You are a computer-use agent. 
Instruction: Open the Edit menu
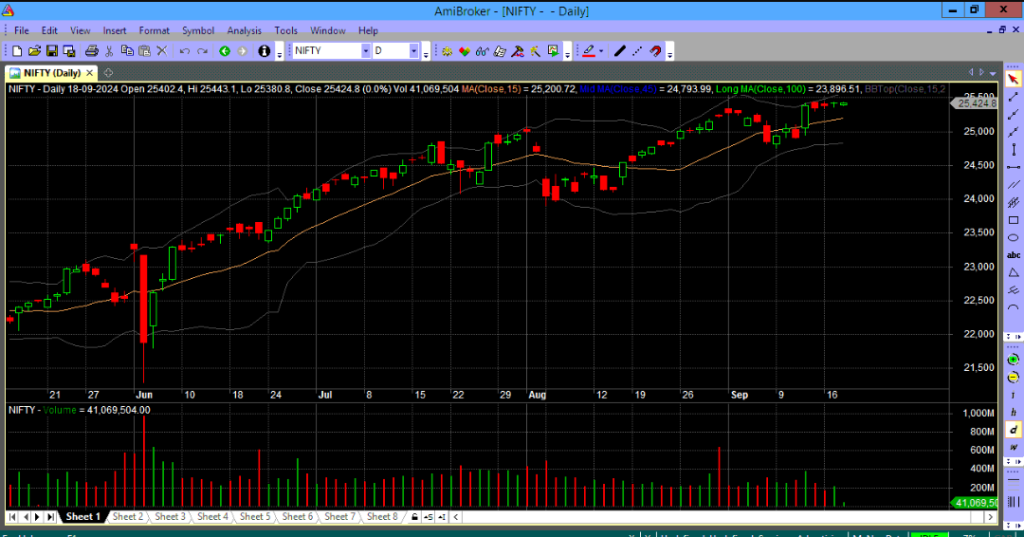coord(50,31)
